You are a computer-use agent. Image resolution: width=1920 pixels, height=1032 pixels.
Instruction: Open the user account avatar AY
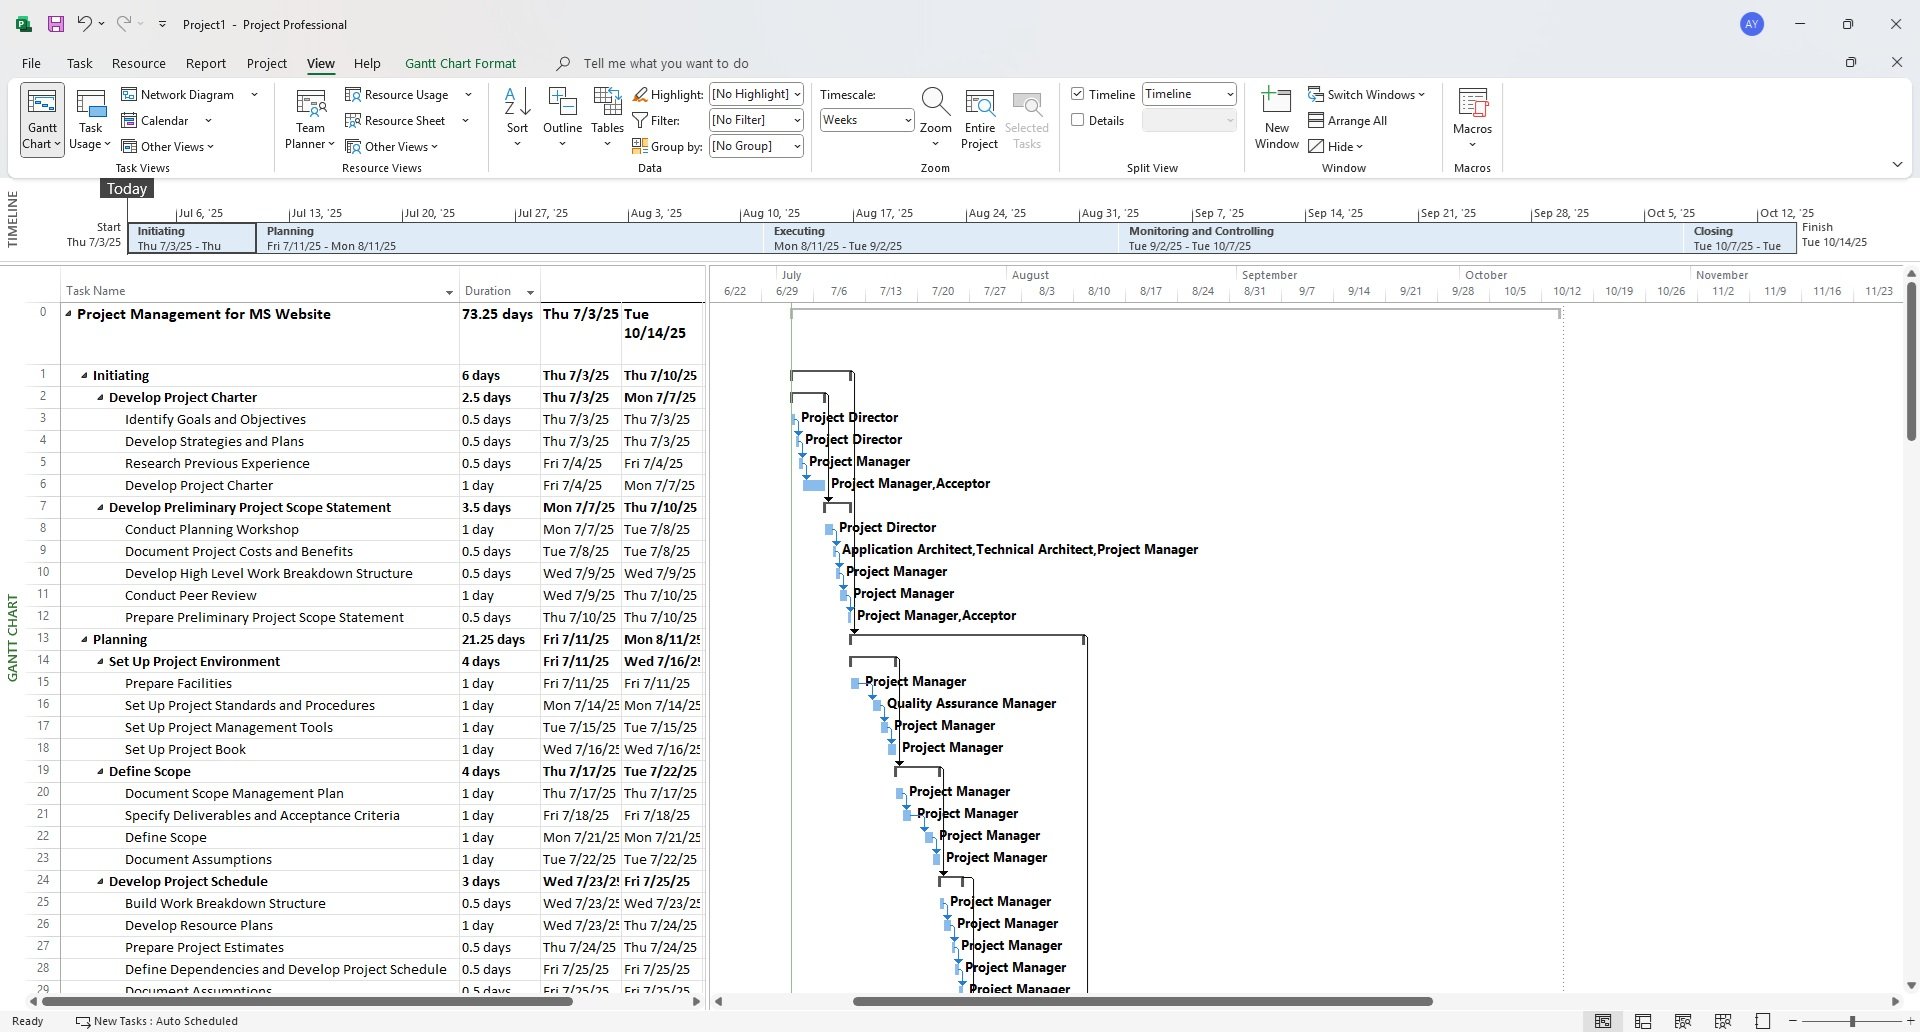(1752, 24)
